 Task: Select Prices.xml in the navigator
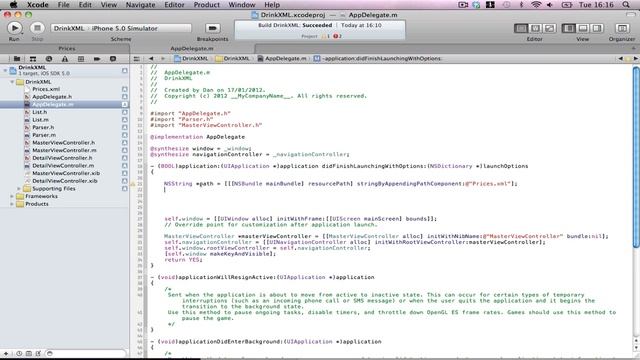pos(46,89)
